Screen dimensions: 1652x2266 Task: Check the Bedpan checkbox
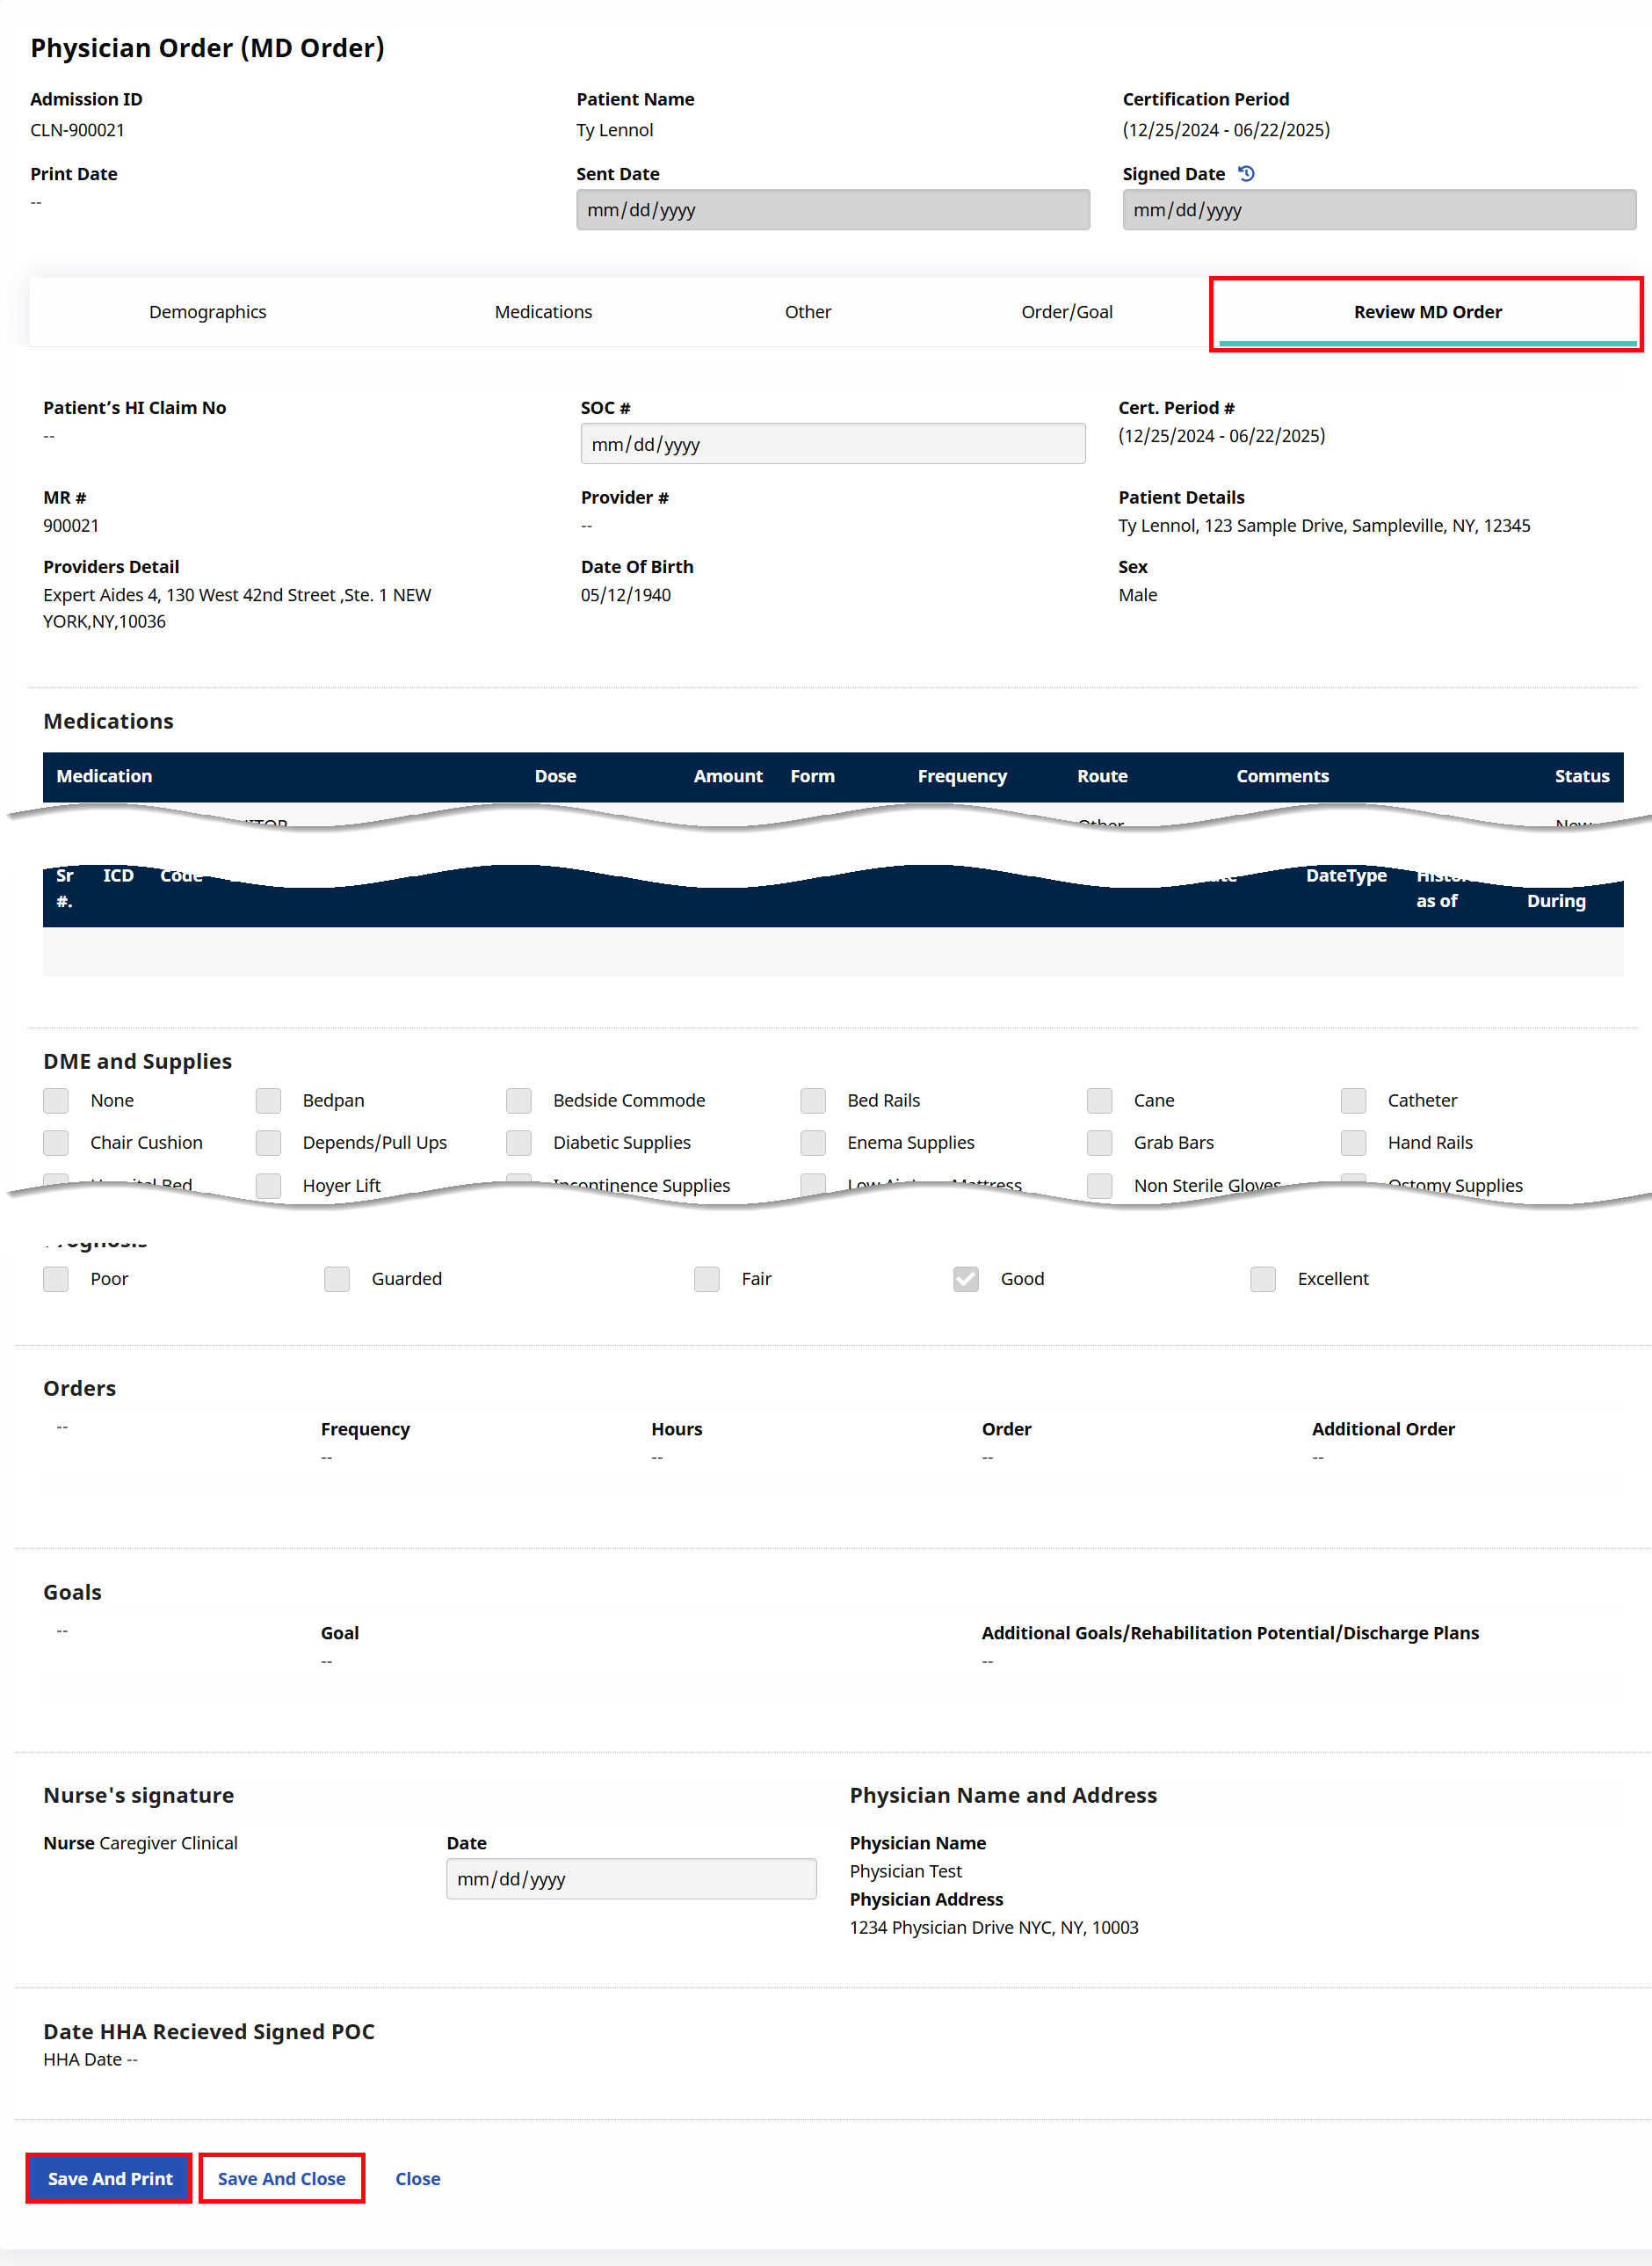(268, 1100)
